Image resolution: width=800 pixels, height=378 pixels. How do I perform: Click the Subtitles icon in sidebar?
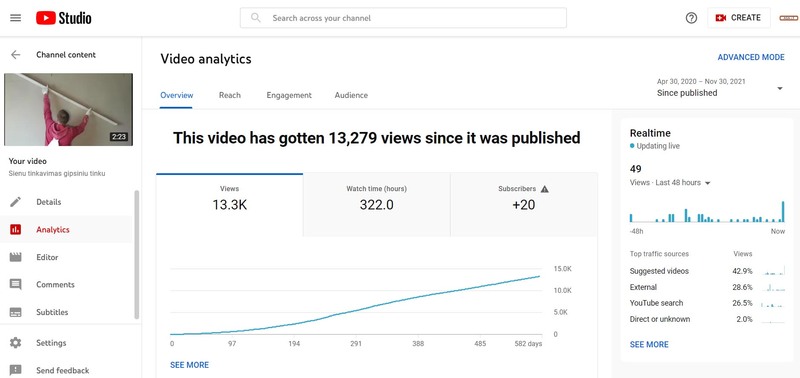(x=16, y=312)
